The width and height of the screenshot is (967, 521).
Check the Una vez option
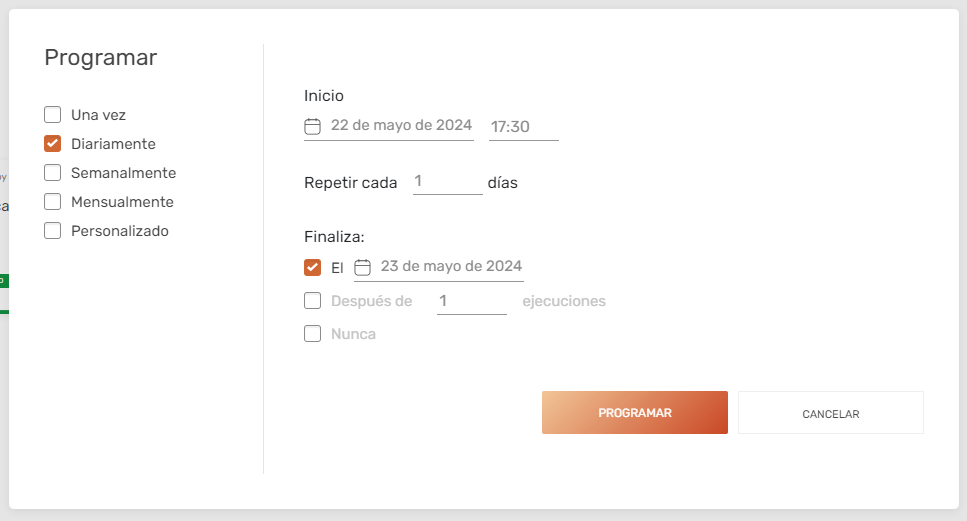tap(52, 115)
